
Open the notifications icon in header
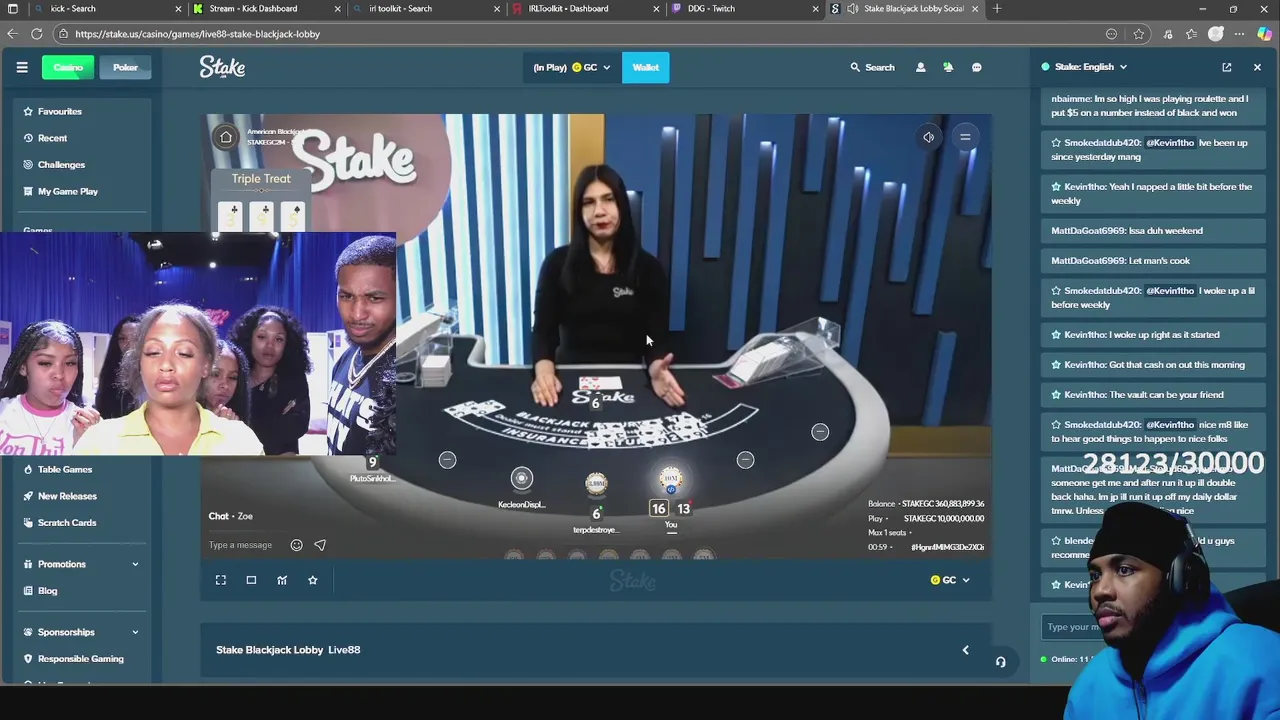coord(948,67)
